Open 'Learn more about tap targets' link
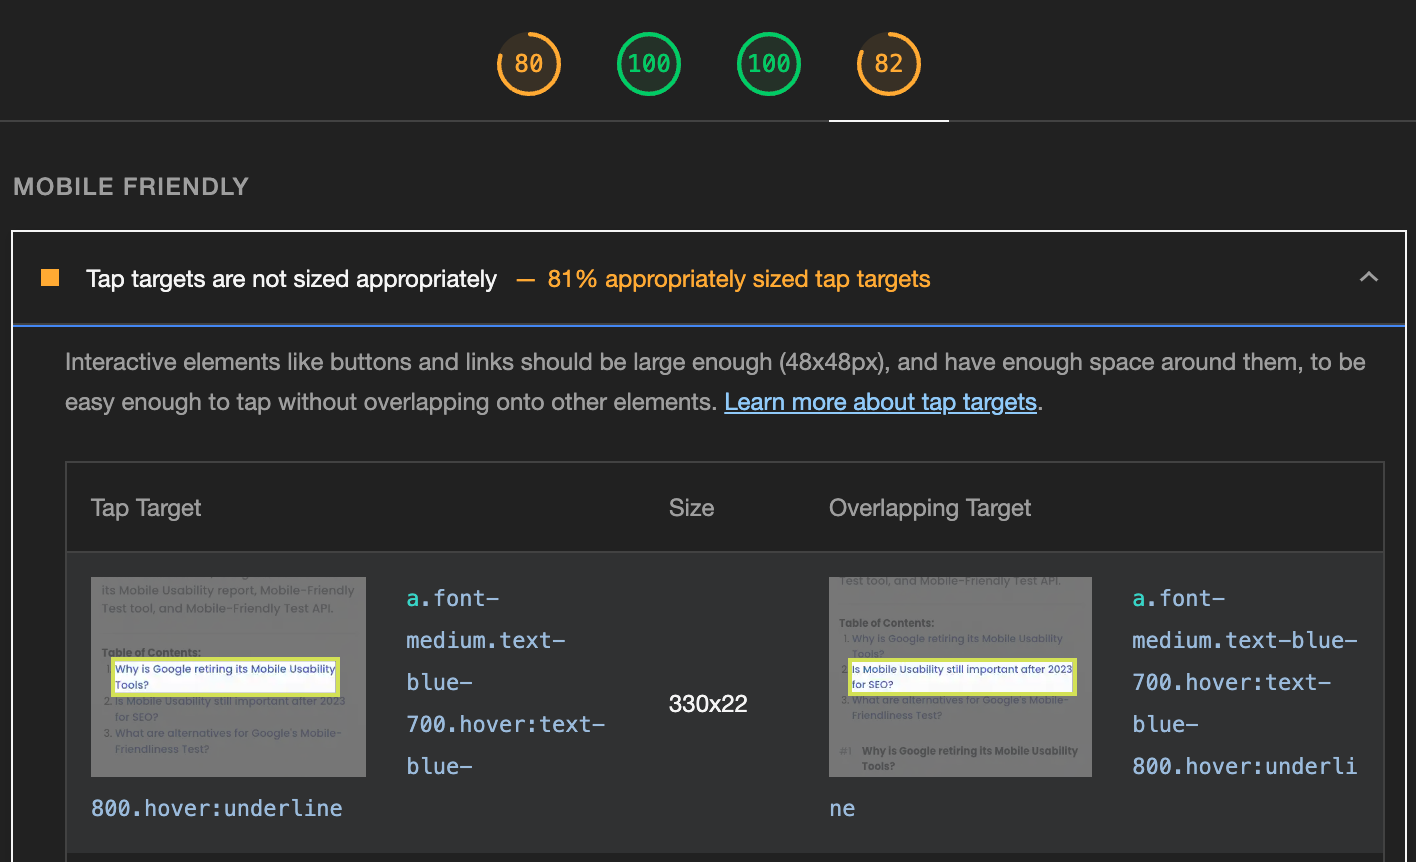 click(880, 402)
